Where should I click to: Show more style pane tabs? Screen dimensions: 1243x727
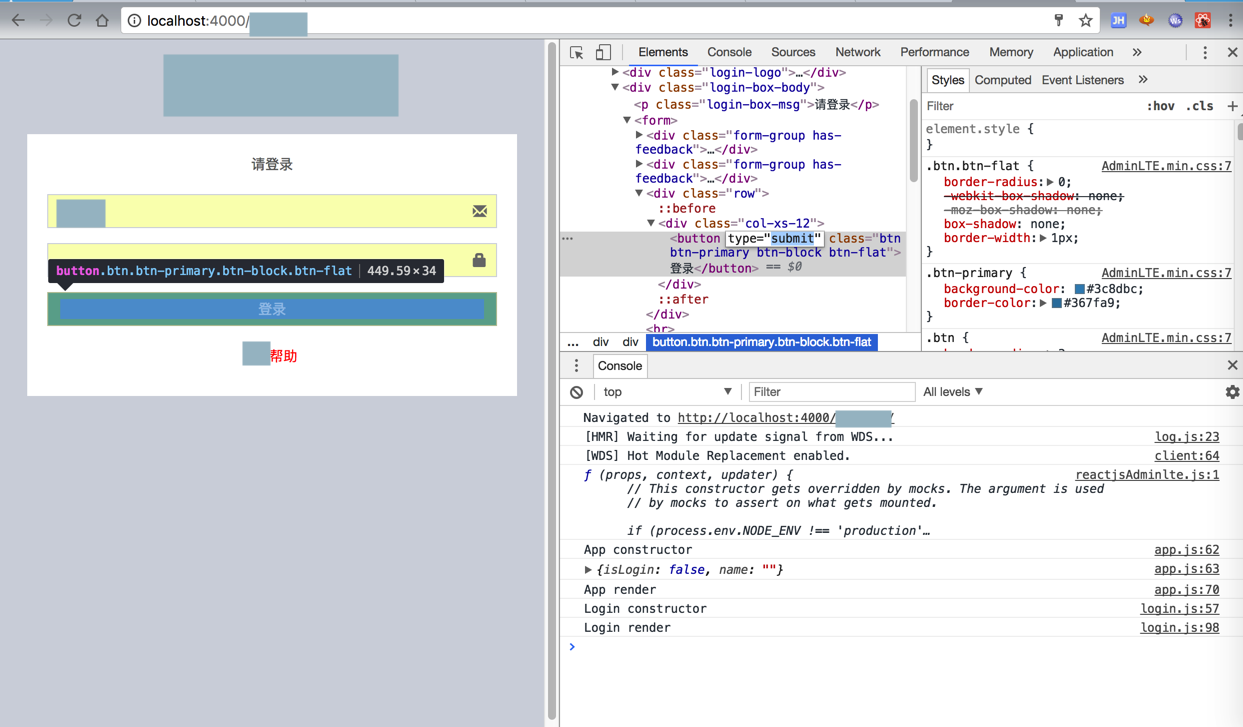pos(1143,80)
